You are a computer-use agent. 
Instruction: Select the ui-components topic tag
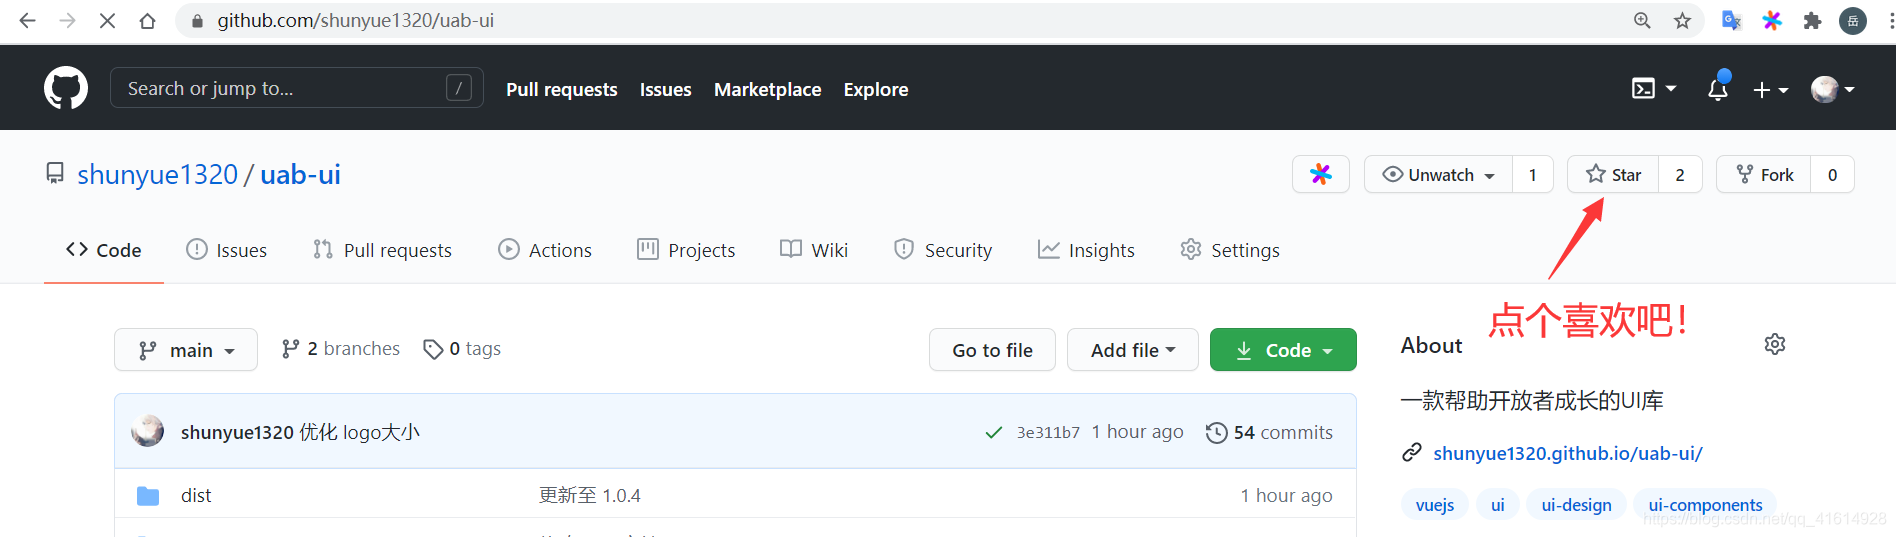coord(1706,505)
